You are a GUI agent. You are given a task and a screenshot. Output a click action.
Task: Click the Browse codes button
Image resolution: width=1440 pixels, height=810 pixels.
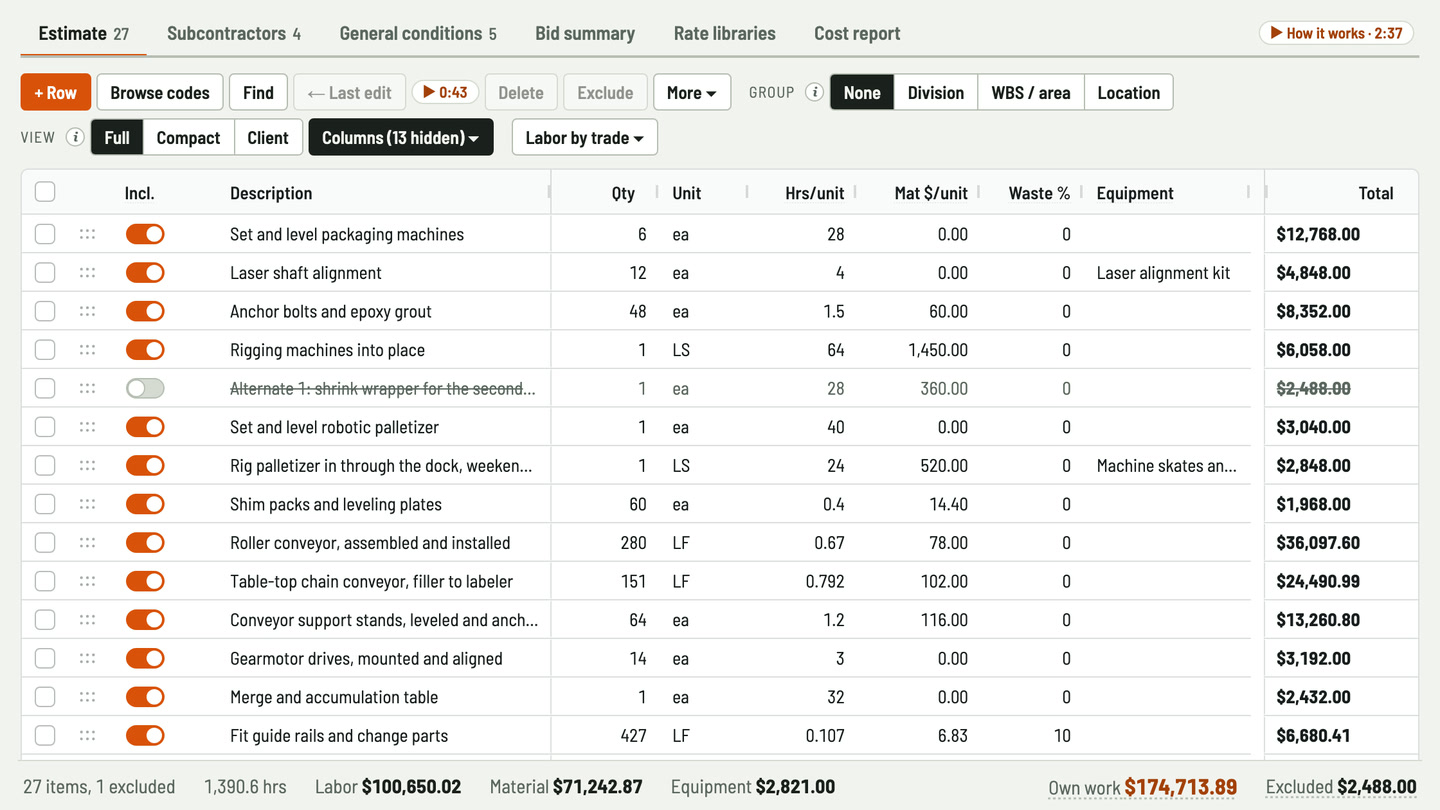160,92
